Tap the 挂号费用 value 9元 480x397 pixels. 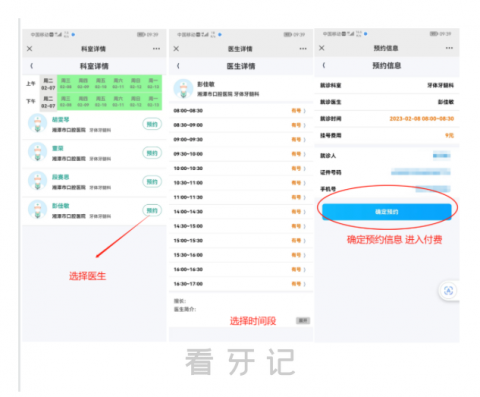click(449, 135)
